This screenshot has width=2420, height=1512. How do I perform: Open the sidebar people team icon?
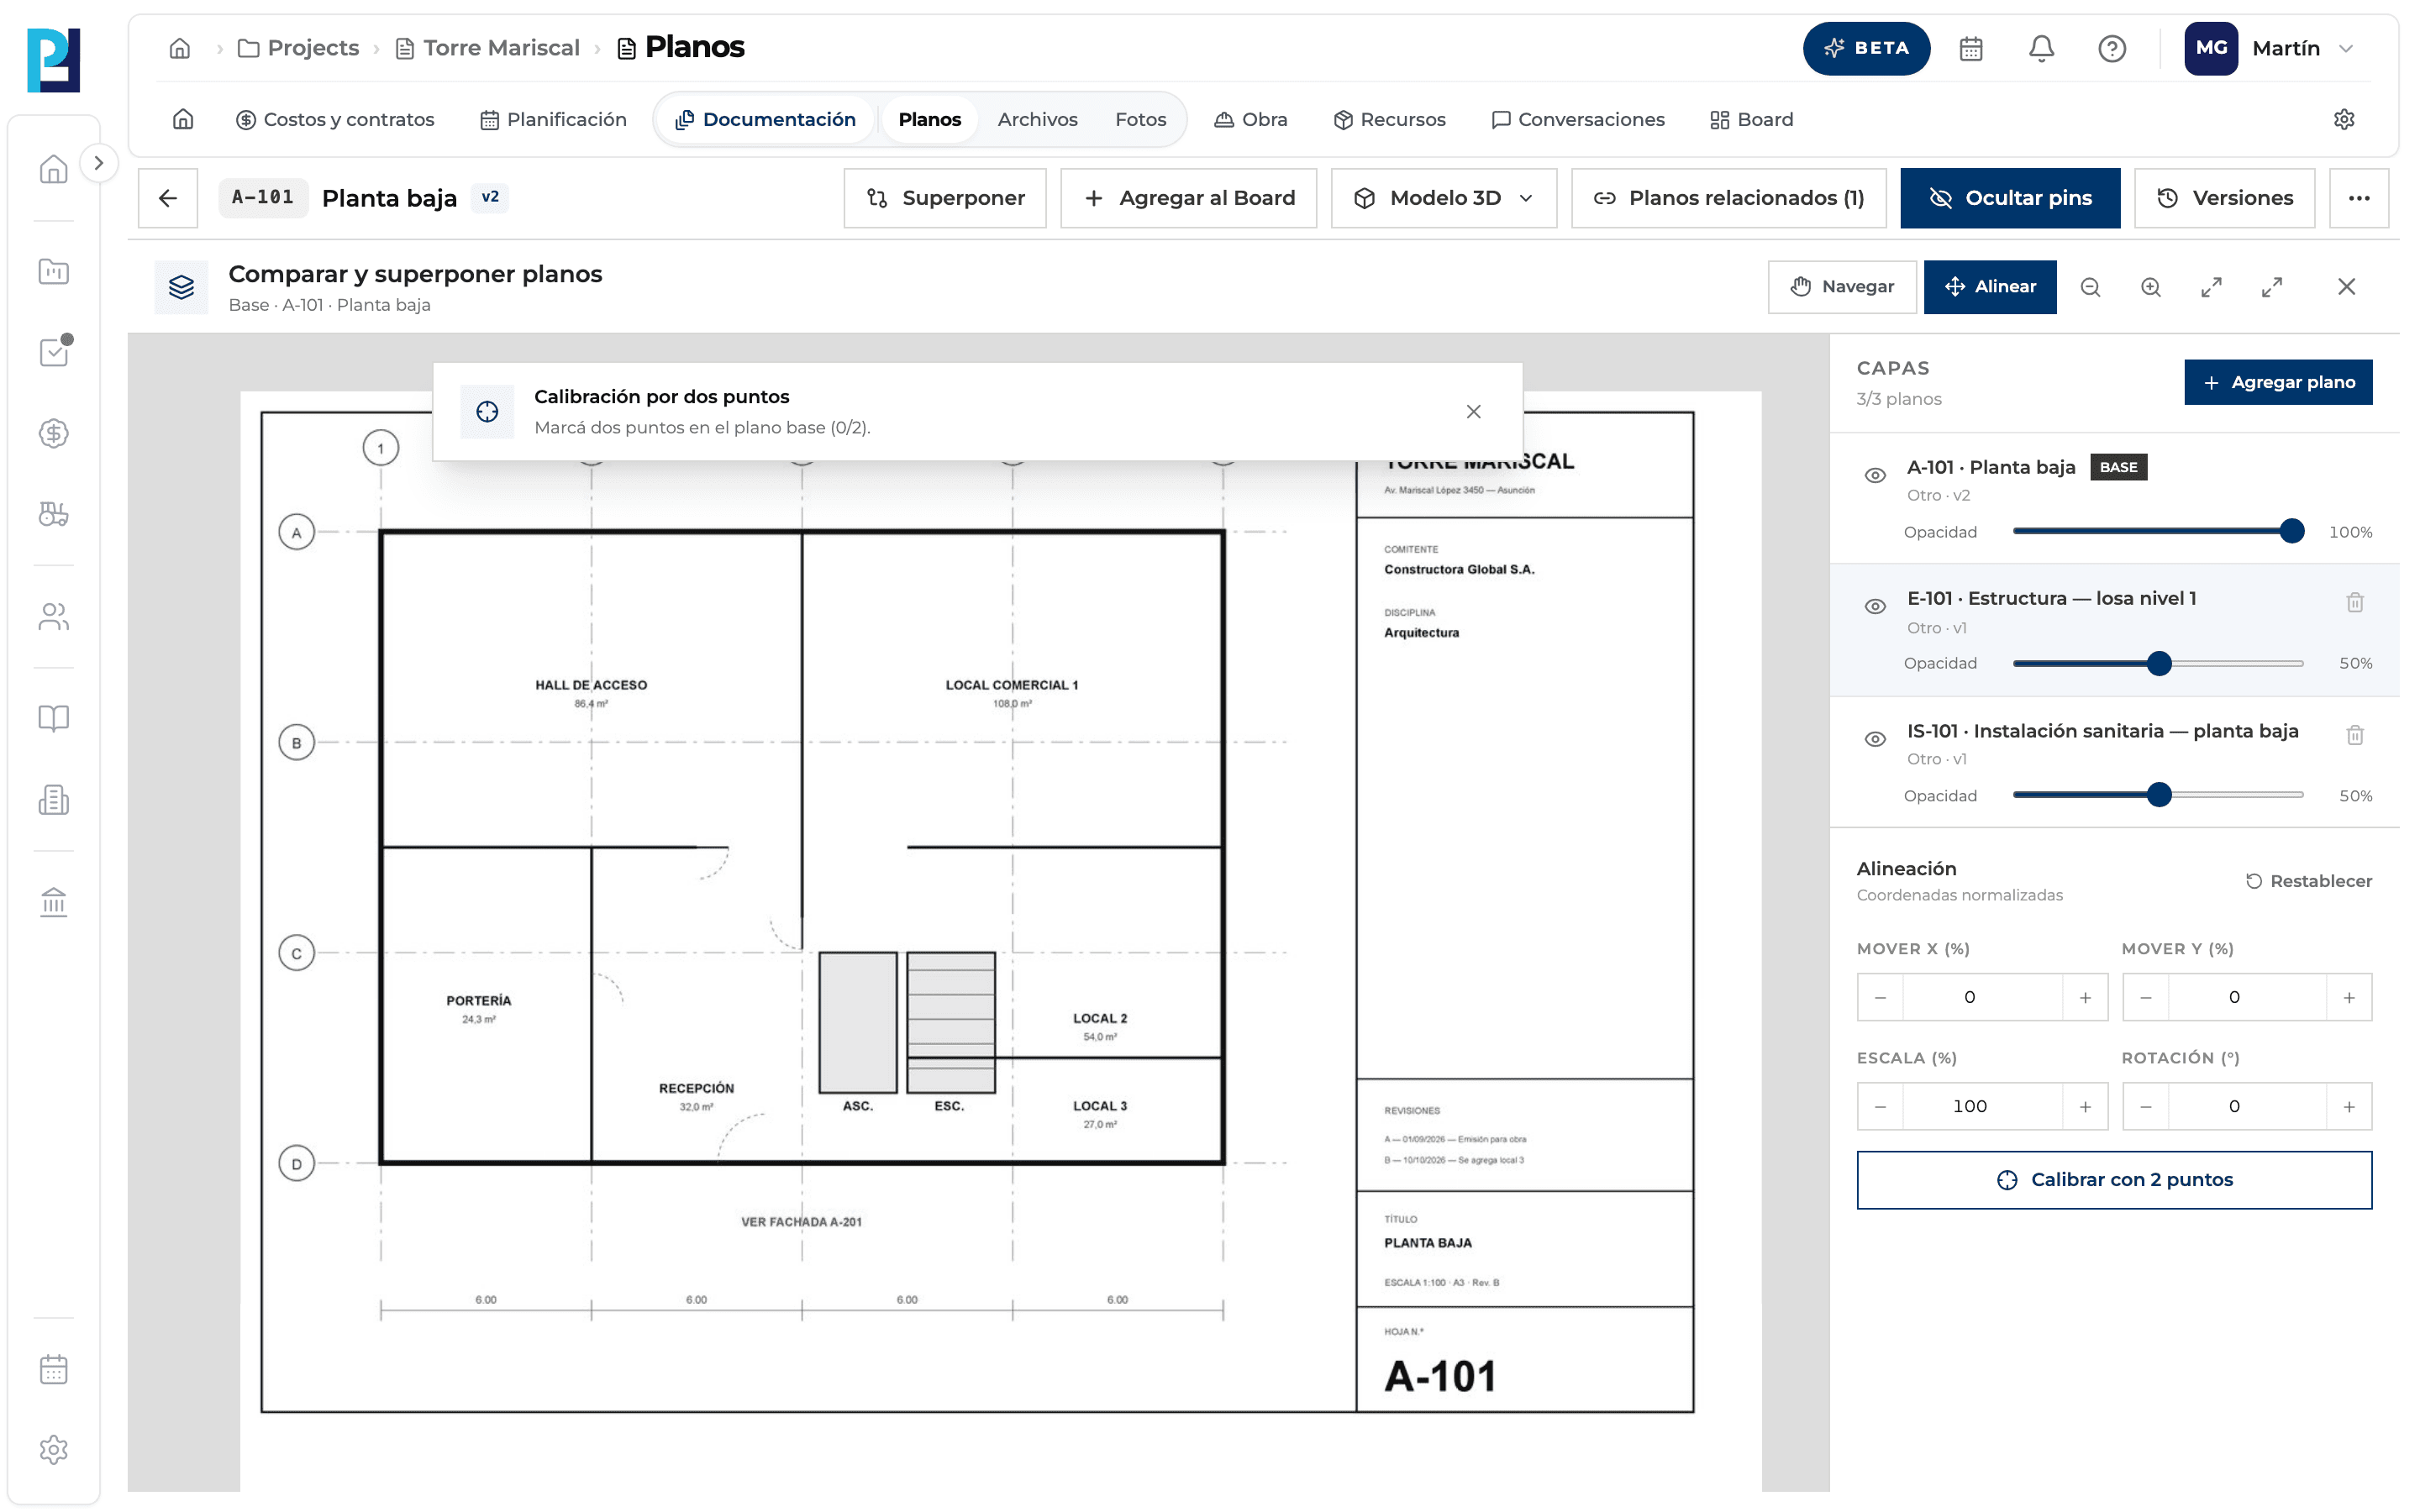tap(54, 617)
